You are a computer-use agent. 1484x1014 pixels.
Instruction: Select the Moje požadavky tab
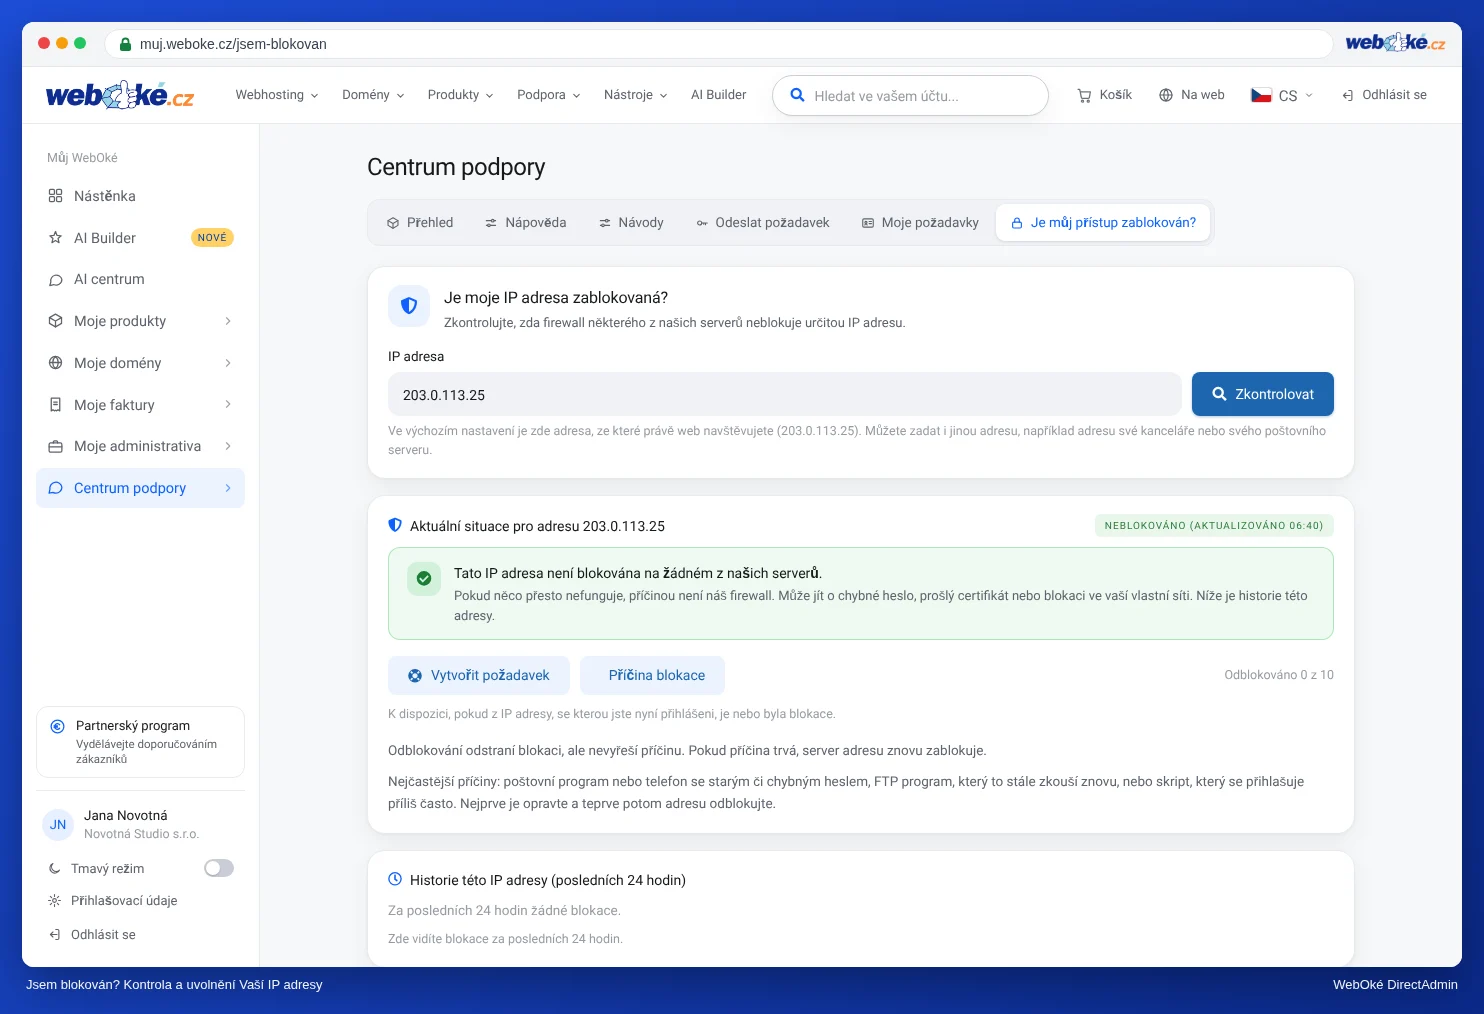(x=920, y=223)
